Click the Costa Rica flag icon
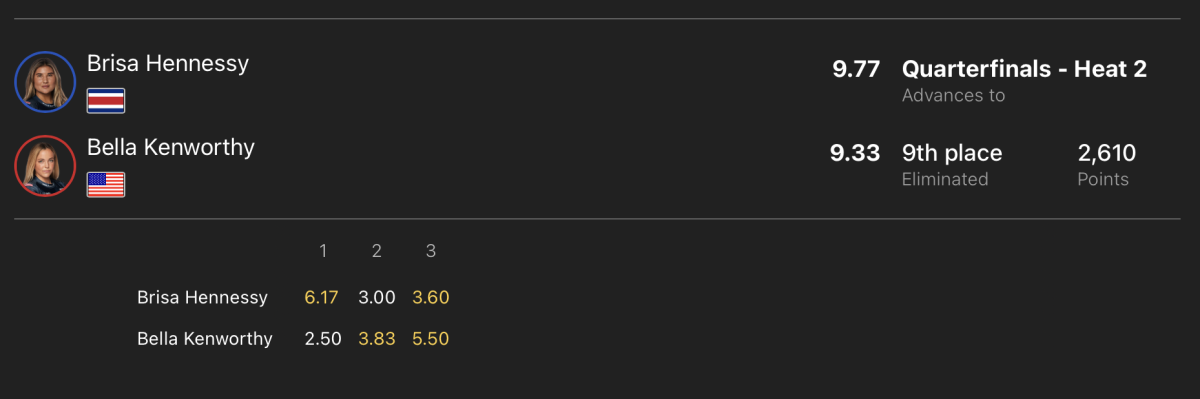Screen dimensions: 1200x399 [x=106, y=100]
